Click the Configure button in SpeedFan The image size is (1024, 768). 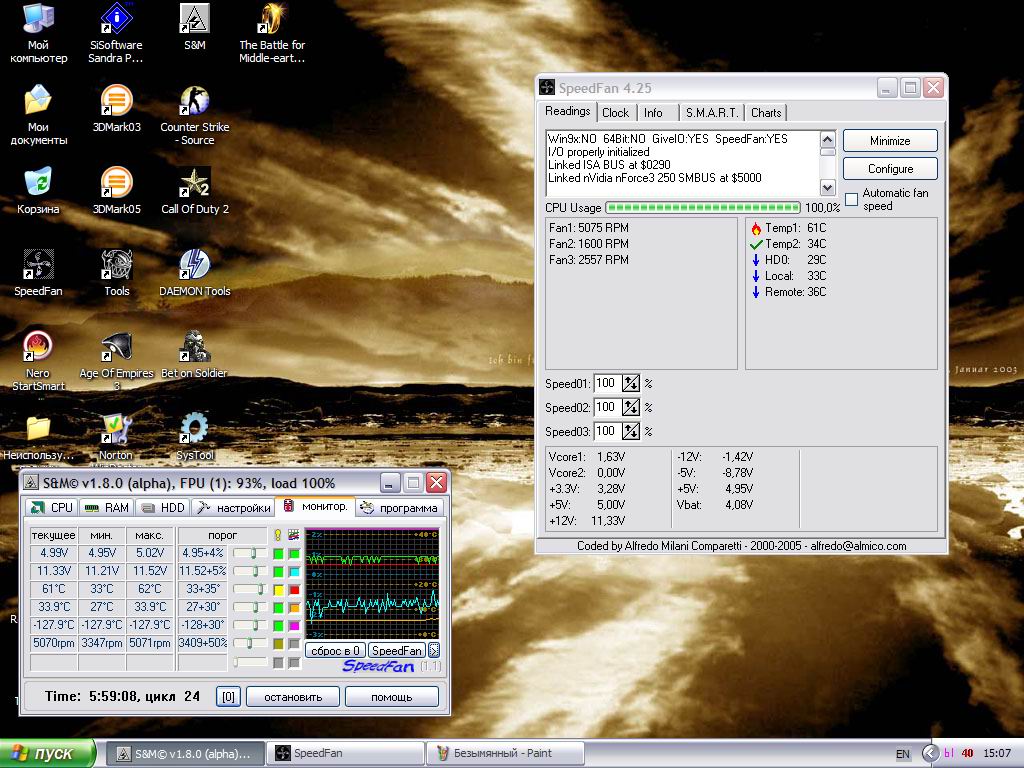[890, 168]
